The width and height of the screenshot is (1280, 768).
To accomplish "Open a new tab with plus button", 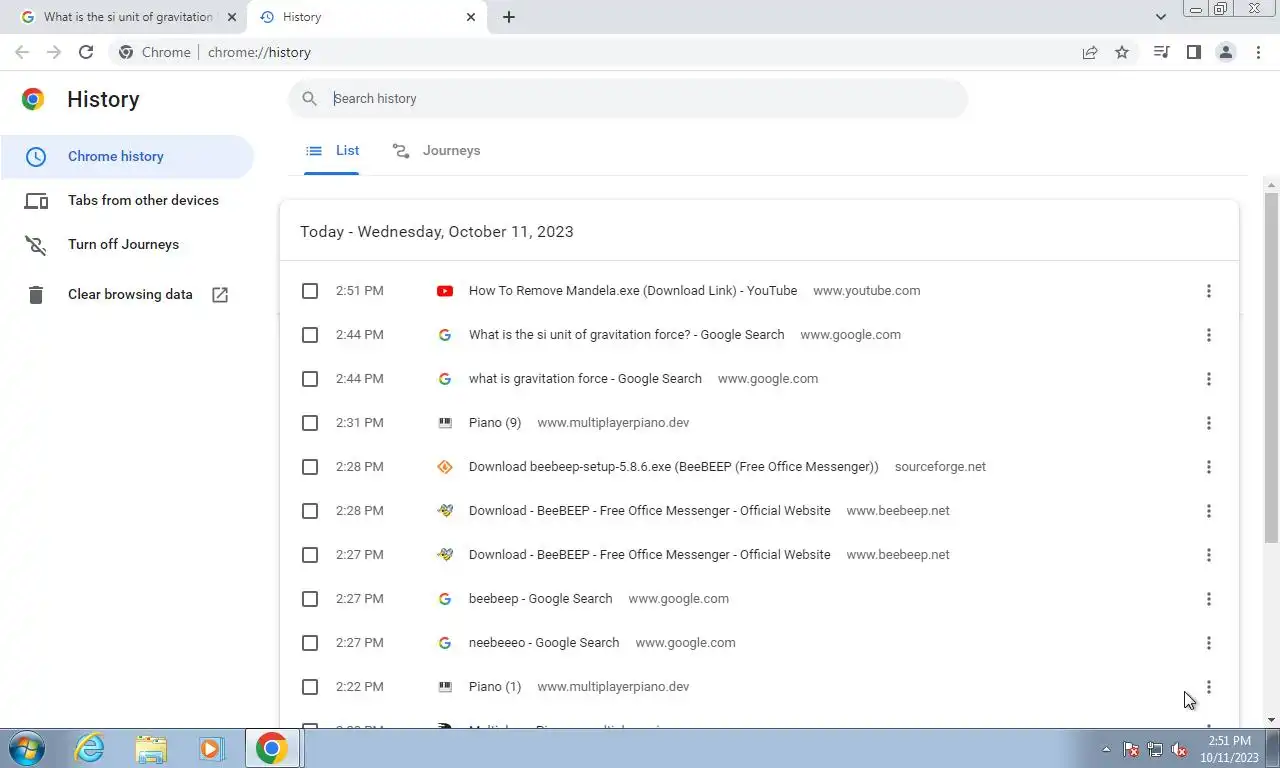I will (509, 17).
